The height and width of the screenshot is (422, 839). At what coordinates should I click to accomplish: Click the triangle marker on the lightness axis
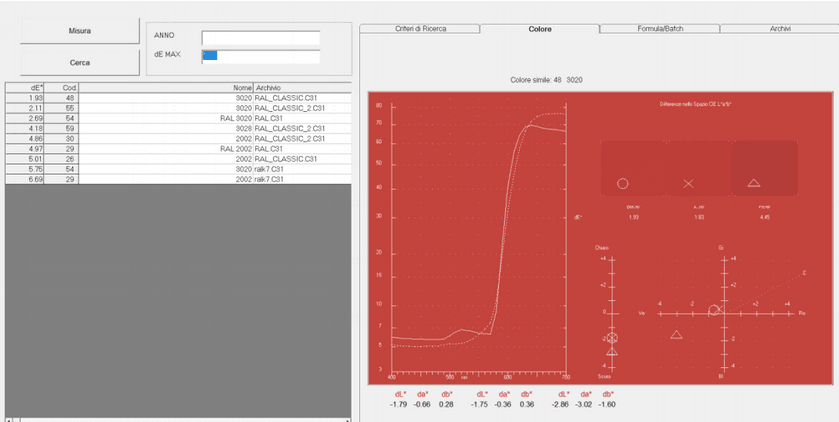(612, 351)
